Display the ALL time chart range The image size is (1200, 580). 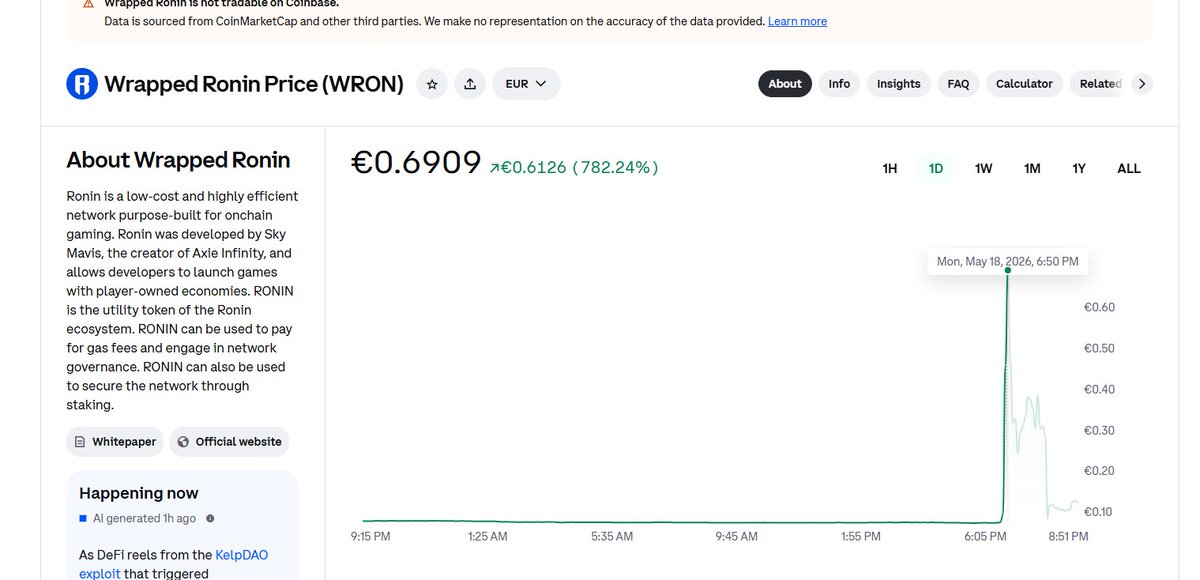click(1129, 168)
